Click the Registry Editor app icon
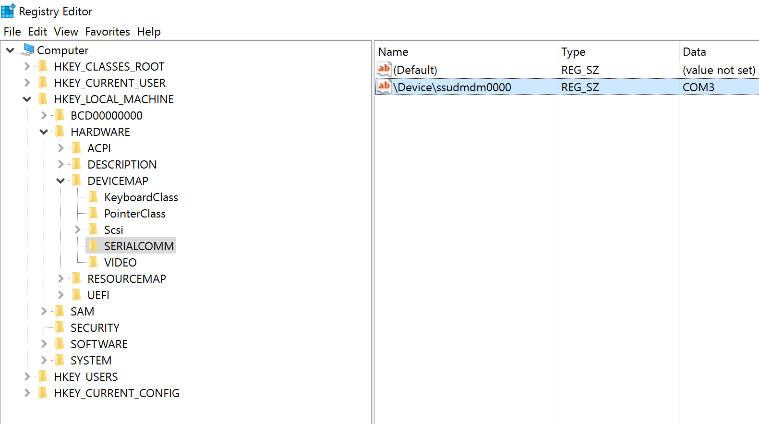This screenshot has height=424, width=759. (x=9, y=12)
